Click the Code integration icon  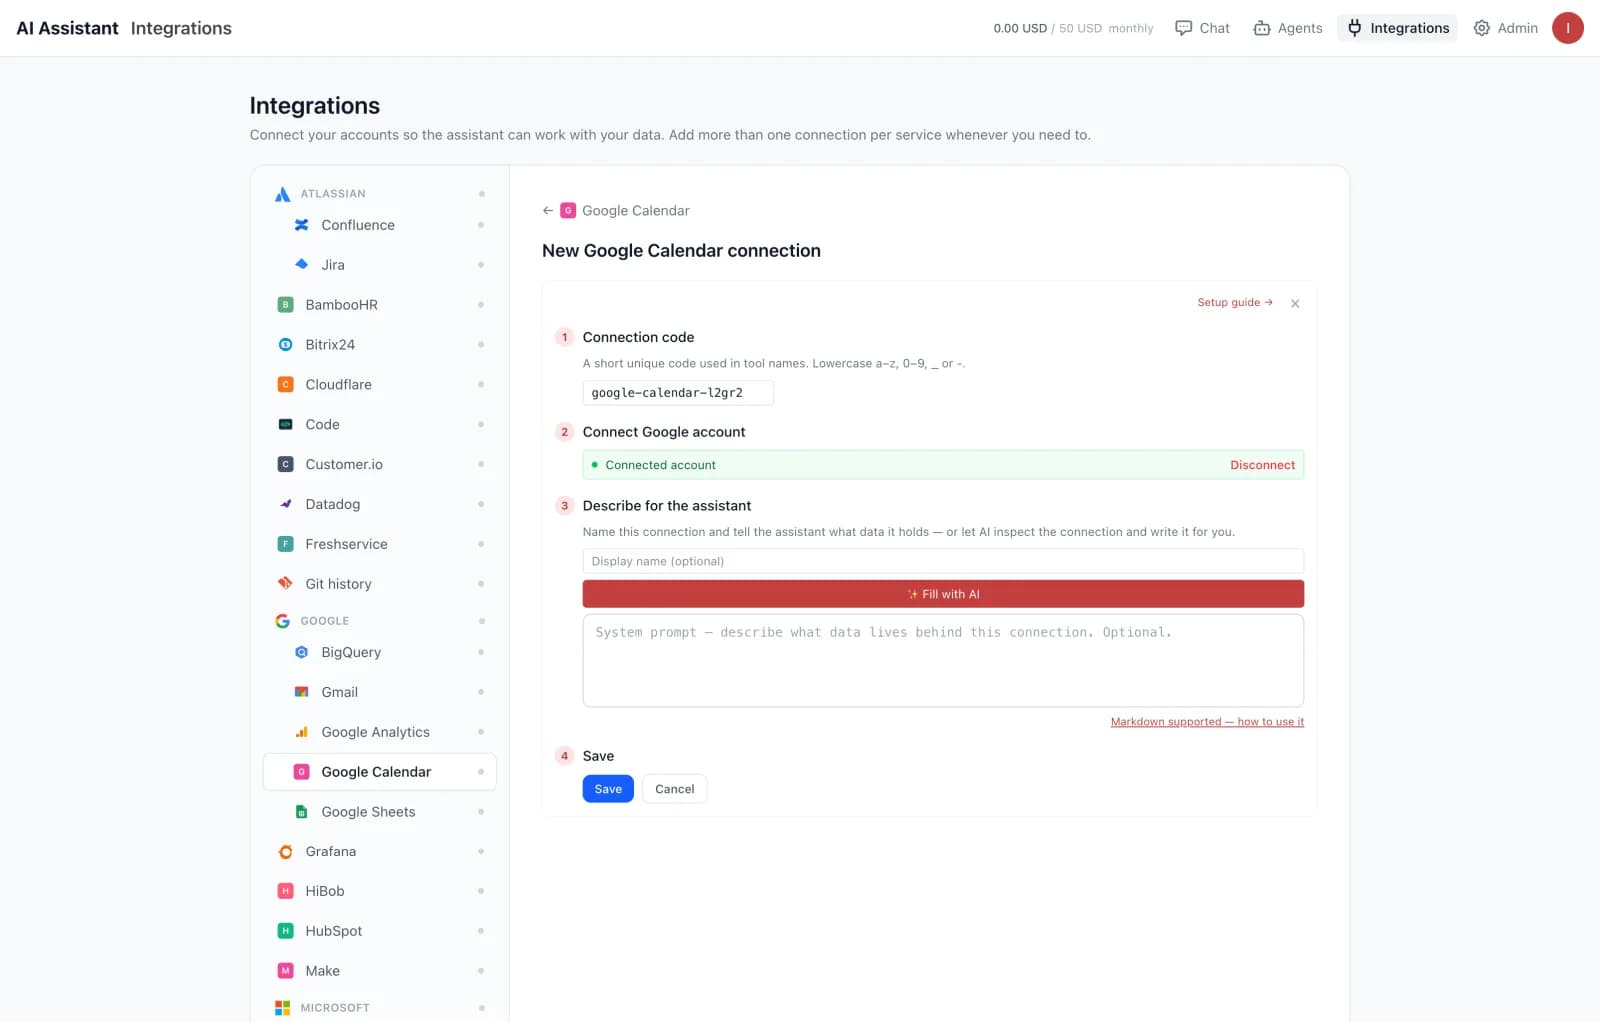pyautogui.click(x=285, y=425)
